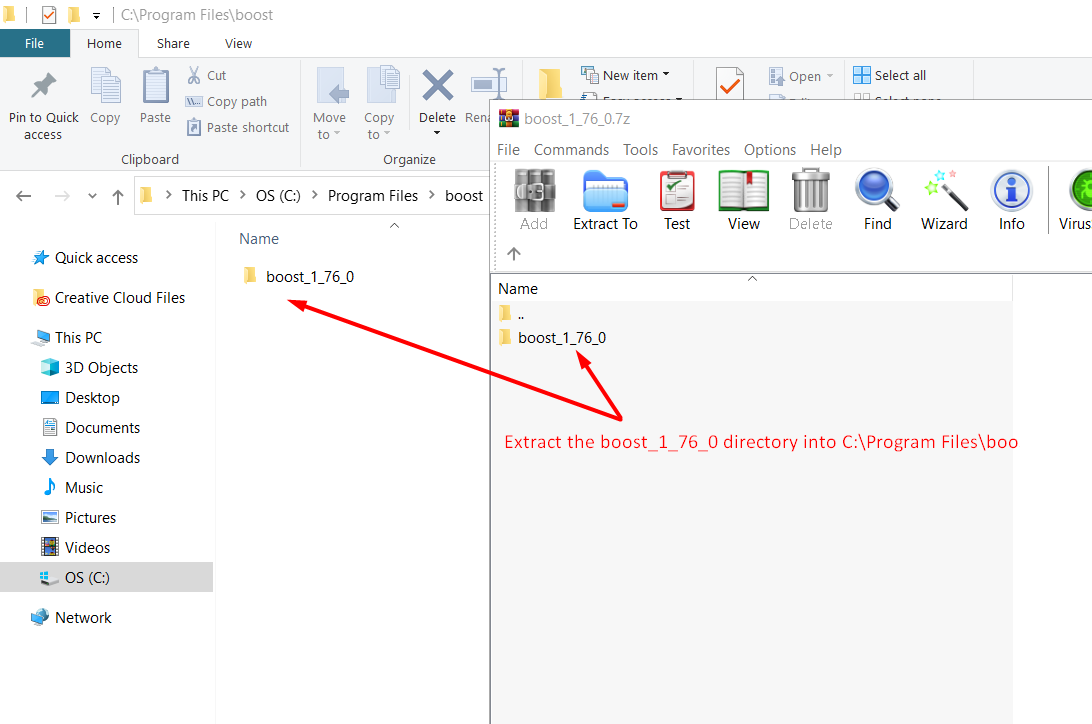Switch to the View ribbon tab
This screenshot has width=1092, height=724.
[238, 43]
